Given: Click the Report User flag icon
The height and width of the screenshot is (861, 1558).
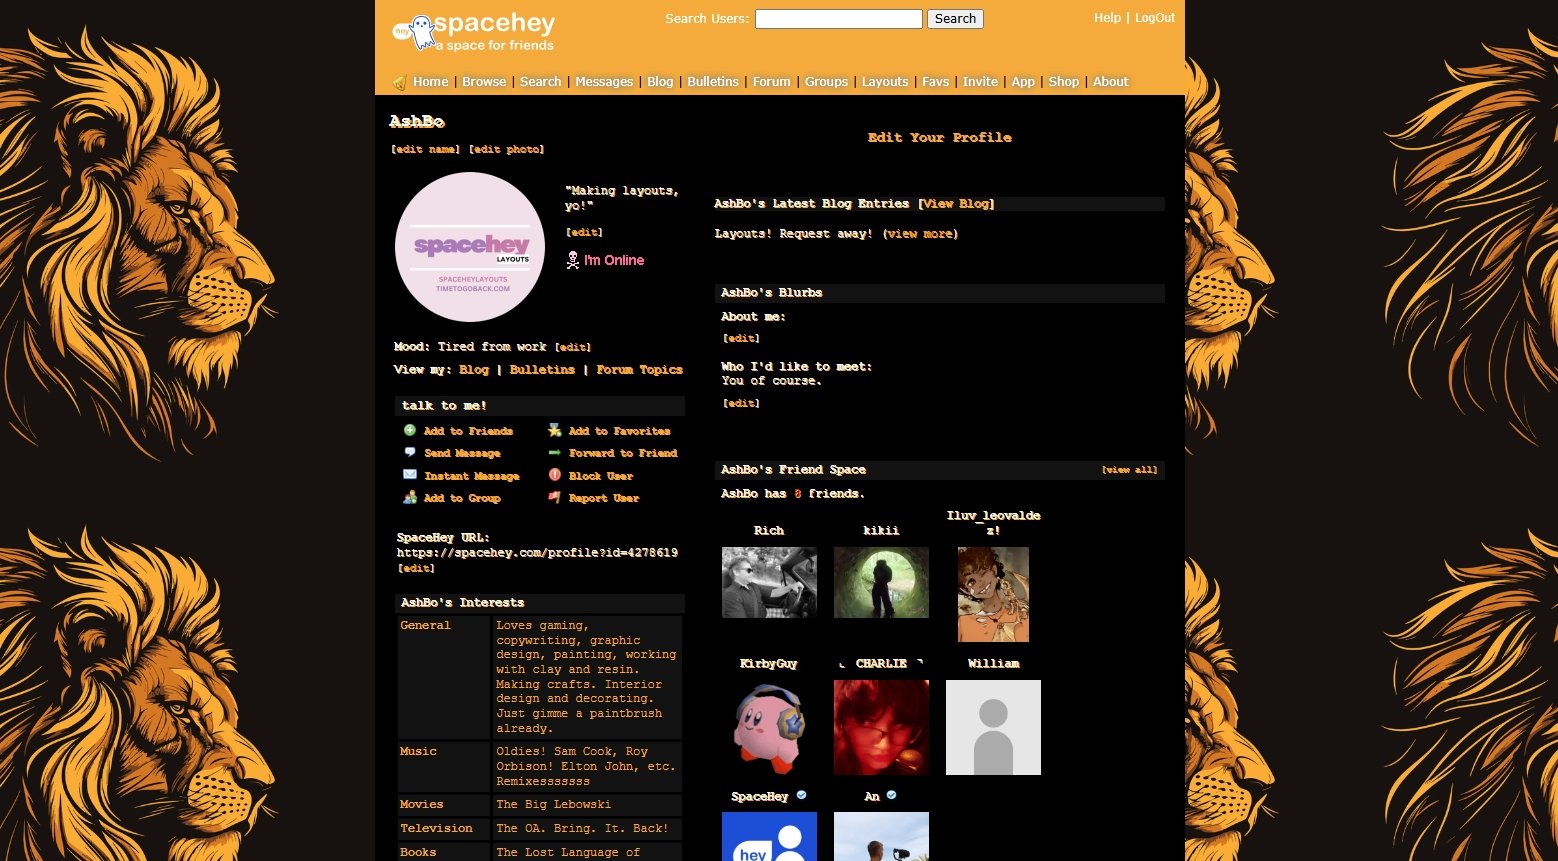Looking at the screenshot, I should coord(555,497).
